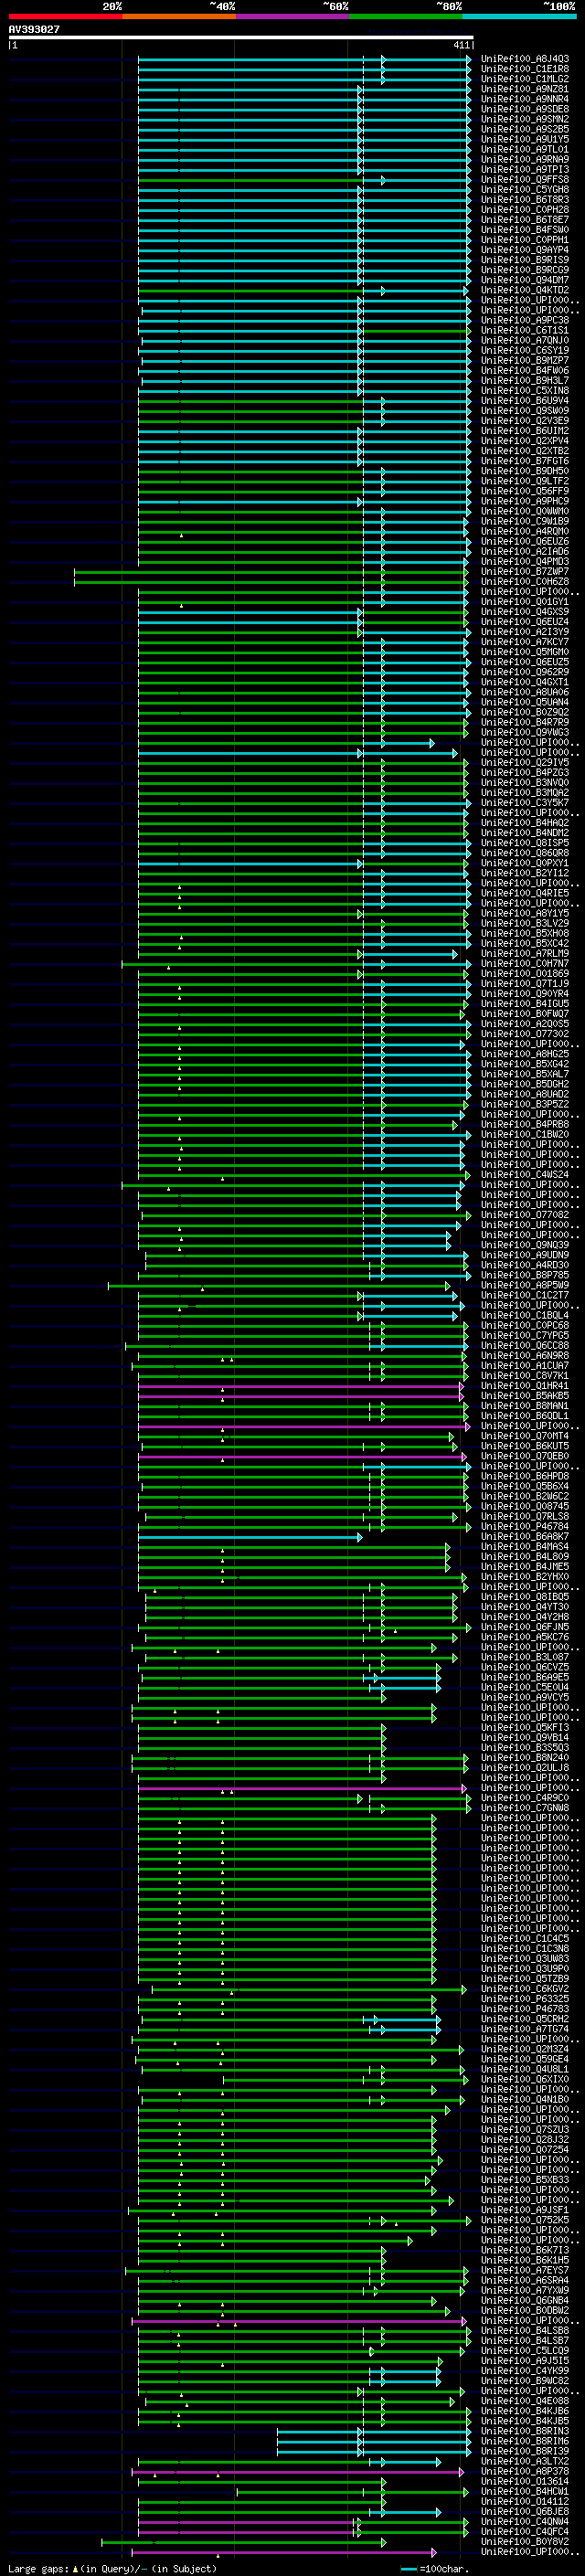Open hit UniRef100_Q4PMD3
The width and height of the screenshot is (585, 2576).
click(525, 562)
